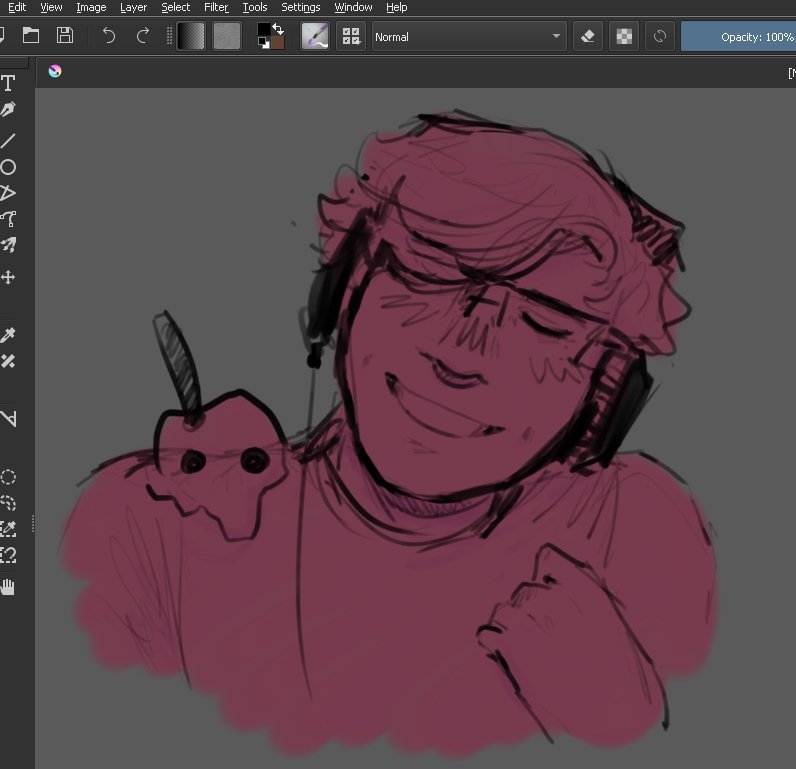
Task: Open the Filter menu
Action: pyautogui.click(x=216, y=7)
